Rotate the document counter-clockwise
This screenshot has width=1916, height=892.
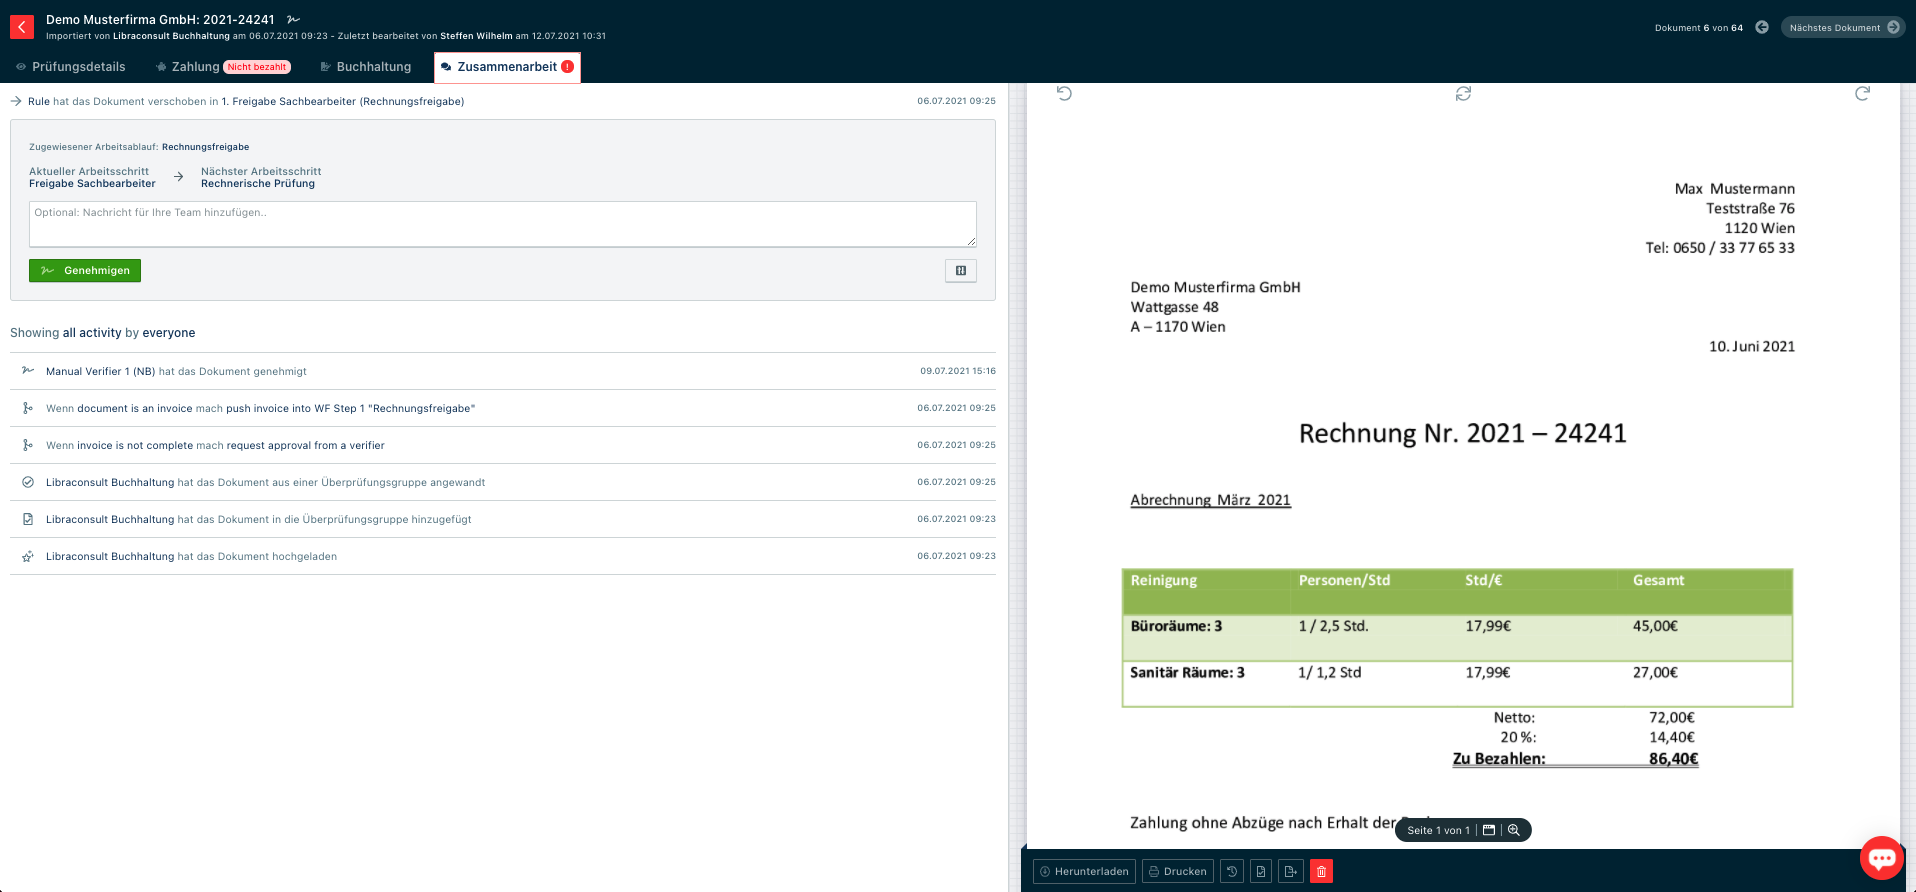click(1064, 93)
